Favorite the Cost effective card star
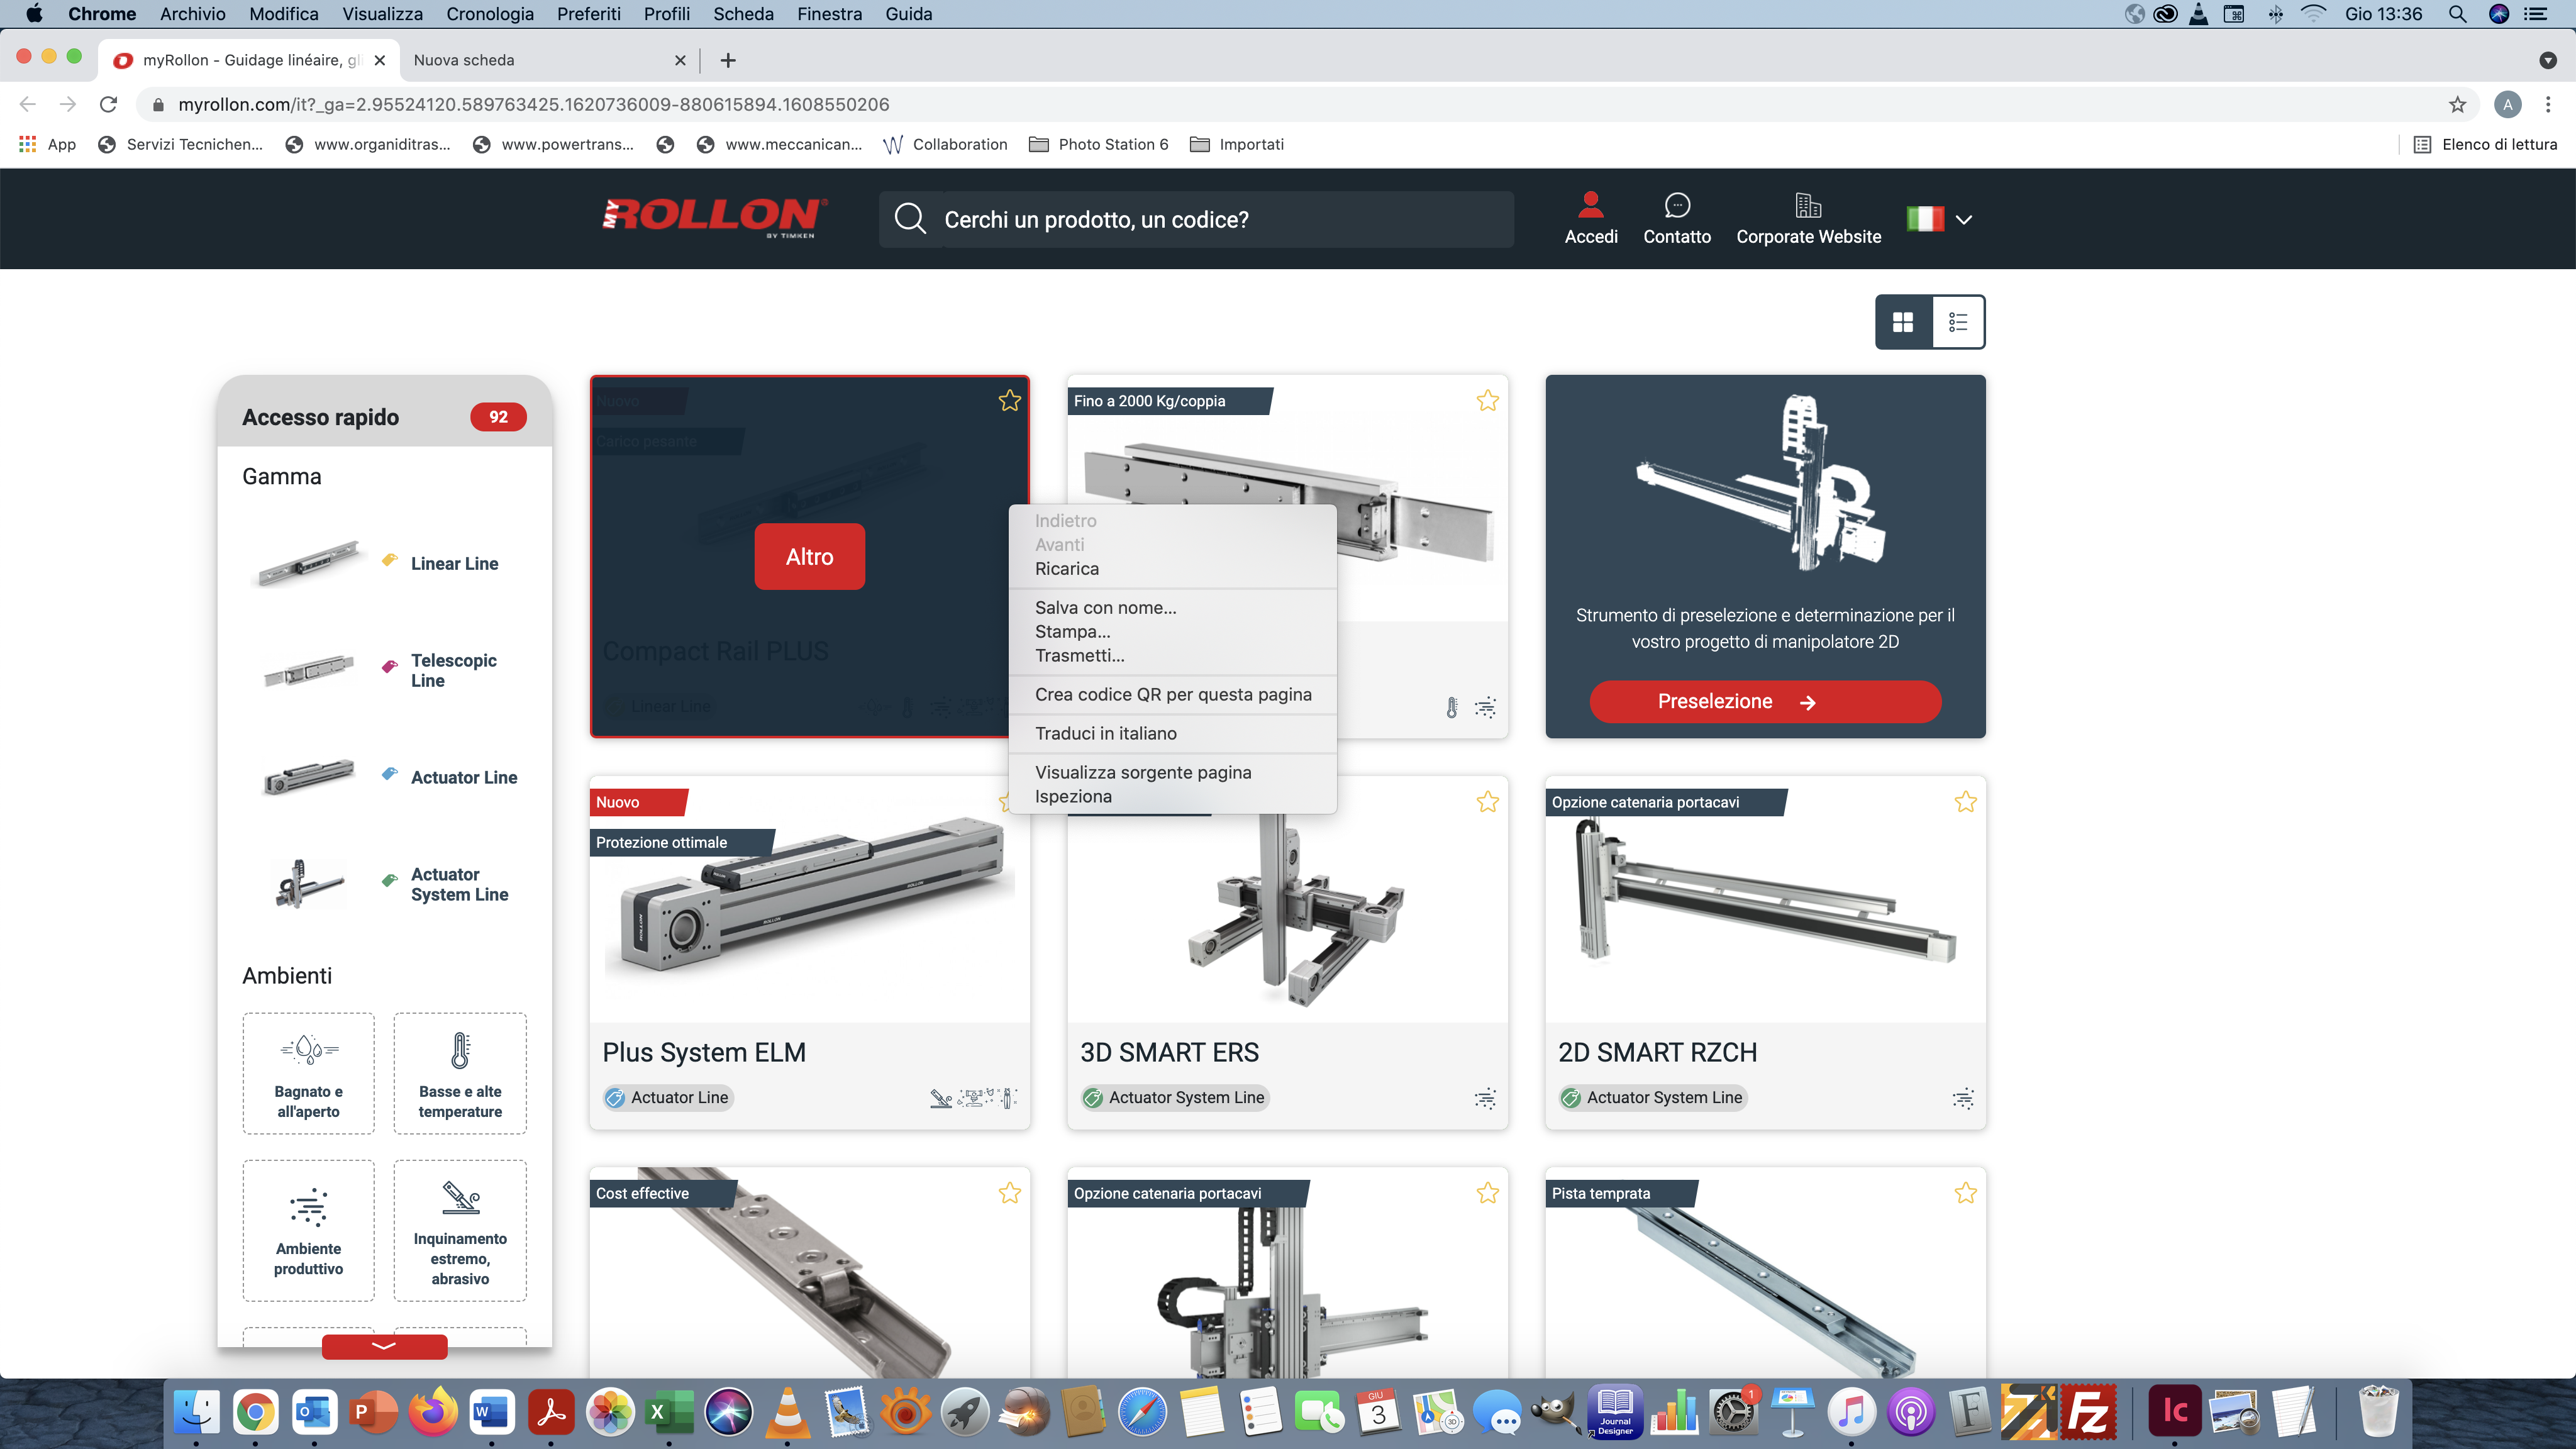The width and height of the screenshot is (2576, 1449). pyautogui.click(x=1009, y=1193)
